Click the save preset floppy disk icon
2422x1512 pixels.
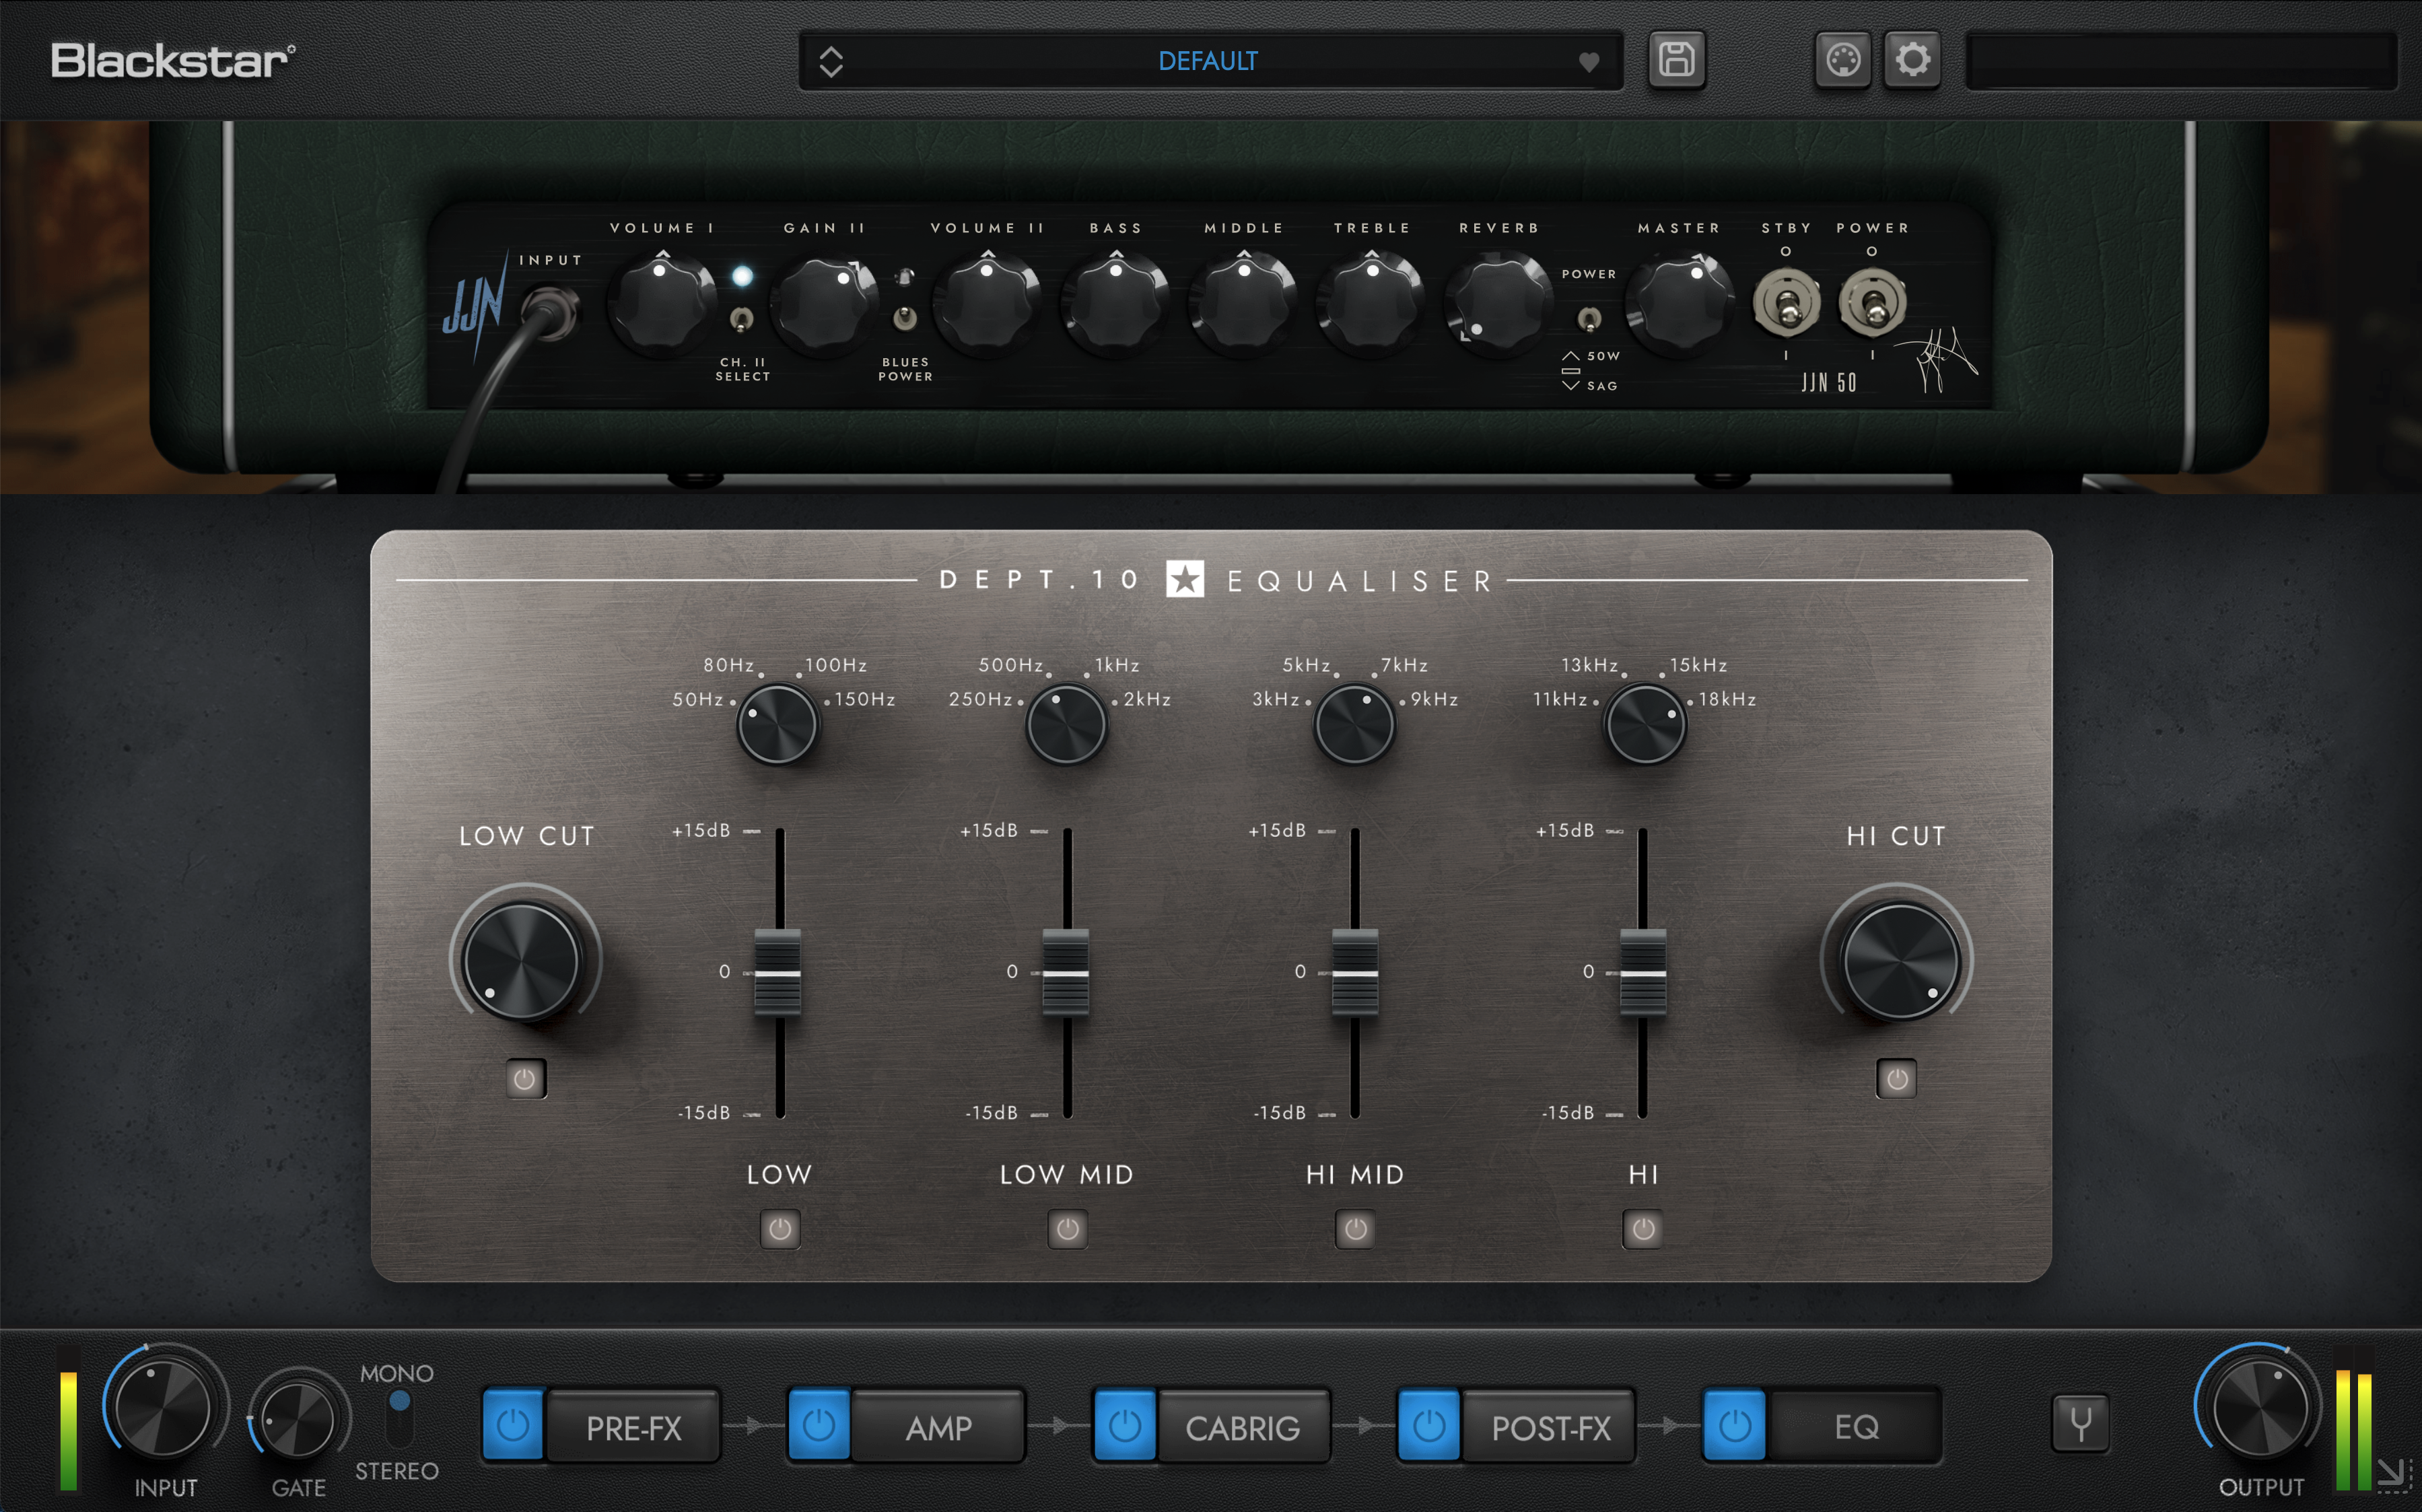coord(1676,60)
